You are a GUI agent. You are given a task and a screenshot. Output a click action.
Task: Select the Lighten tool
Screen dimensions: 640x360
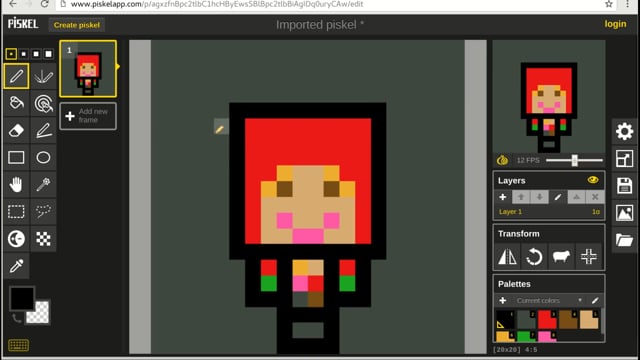click(x=16, y=239)
